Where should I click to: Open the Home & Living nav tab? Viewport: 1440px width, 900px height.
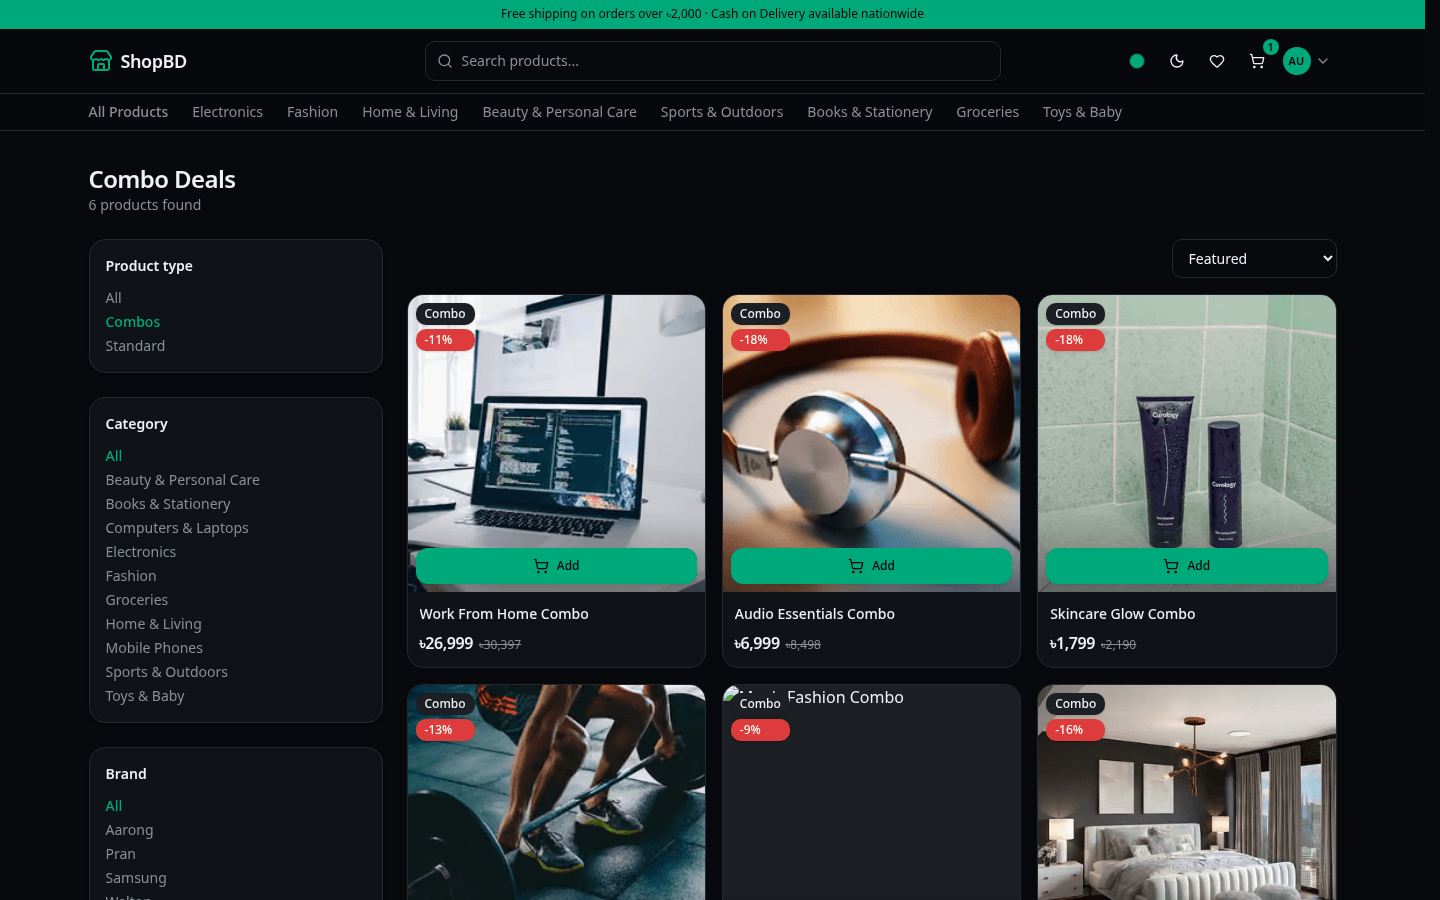pos(410,112)
